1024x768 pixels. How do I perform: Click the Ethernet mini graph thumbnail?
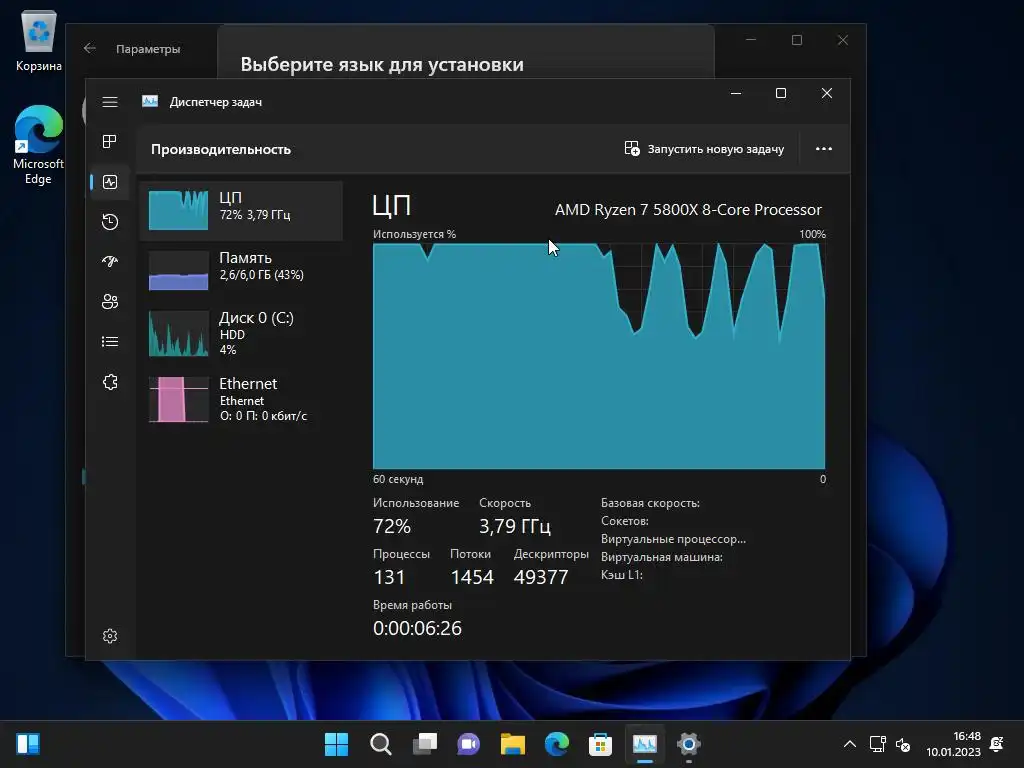click(x=178, y=399)
